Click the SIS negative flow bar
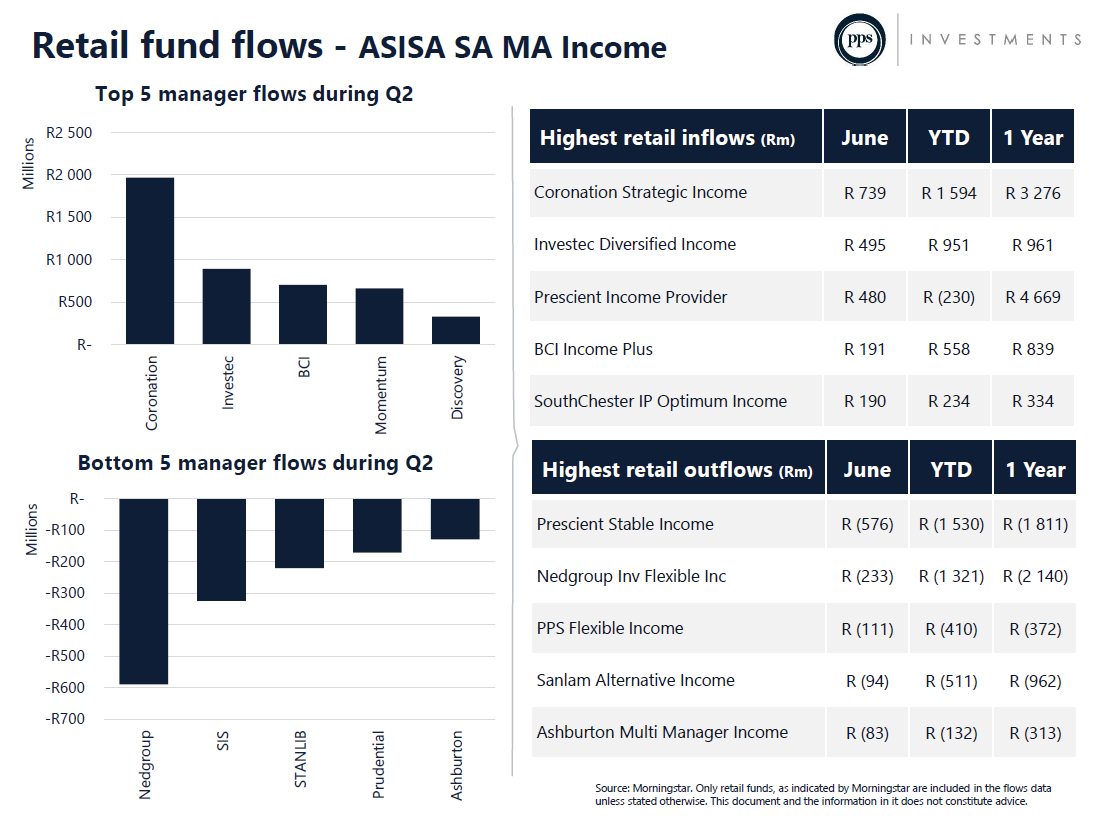 (x=221, y=550)
